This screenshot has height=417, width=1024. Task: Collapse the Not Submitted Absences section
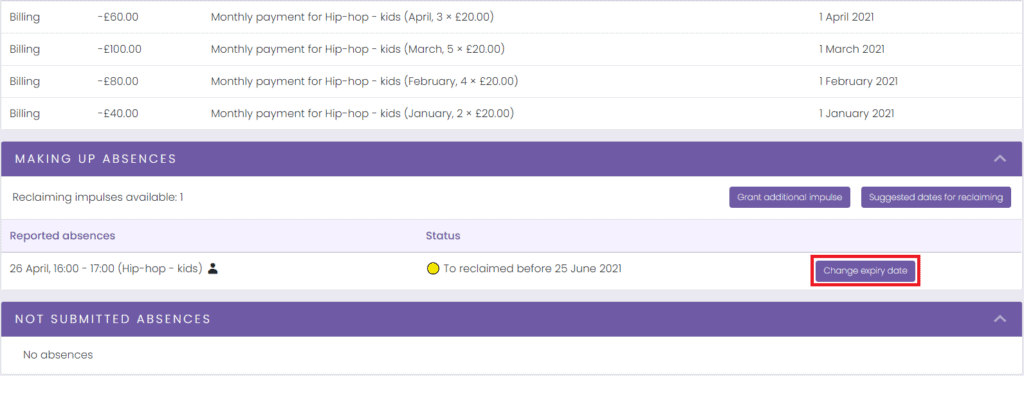pyautogui.click(x=1000, y=318)
